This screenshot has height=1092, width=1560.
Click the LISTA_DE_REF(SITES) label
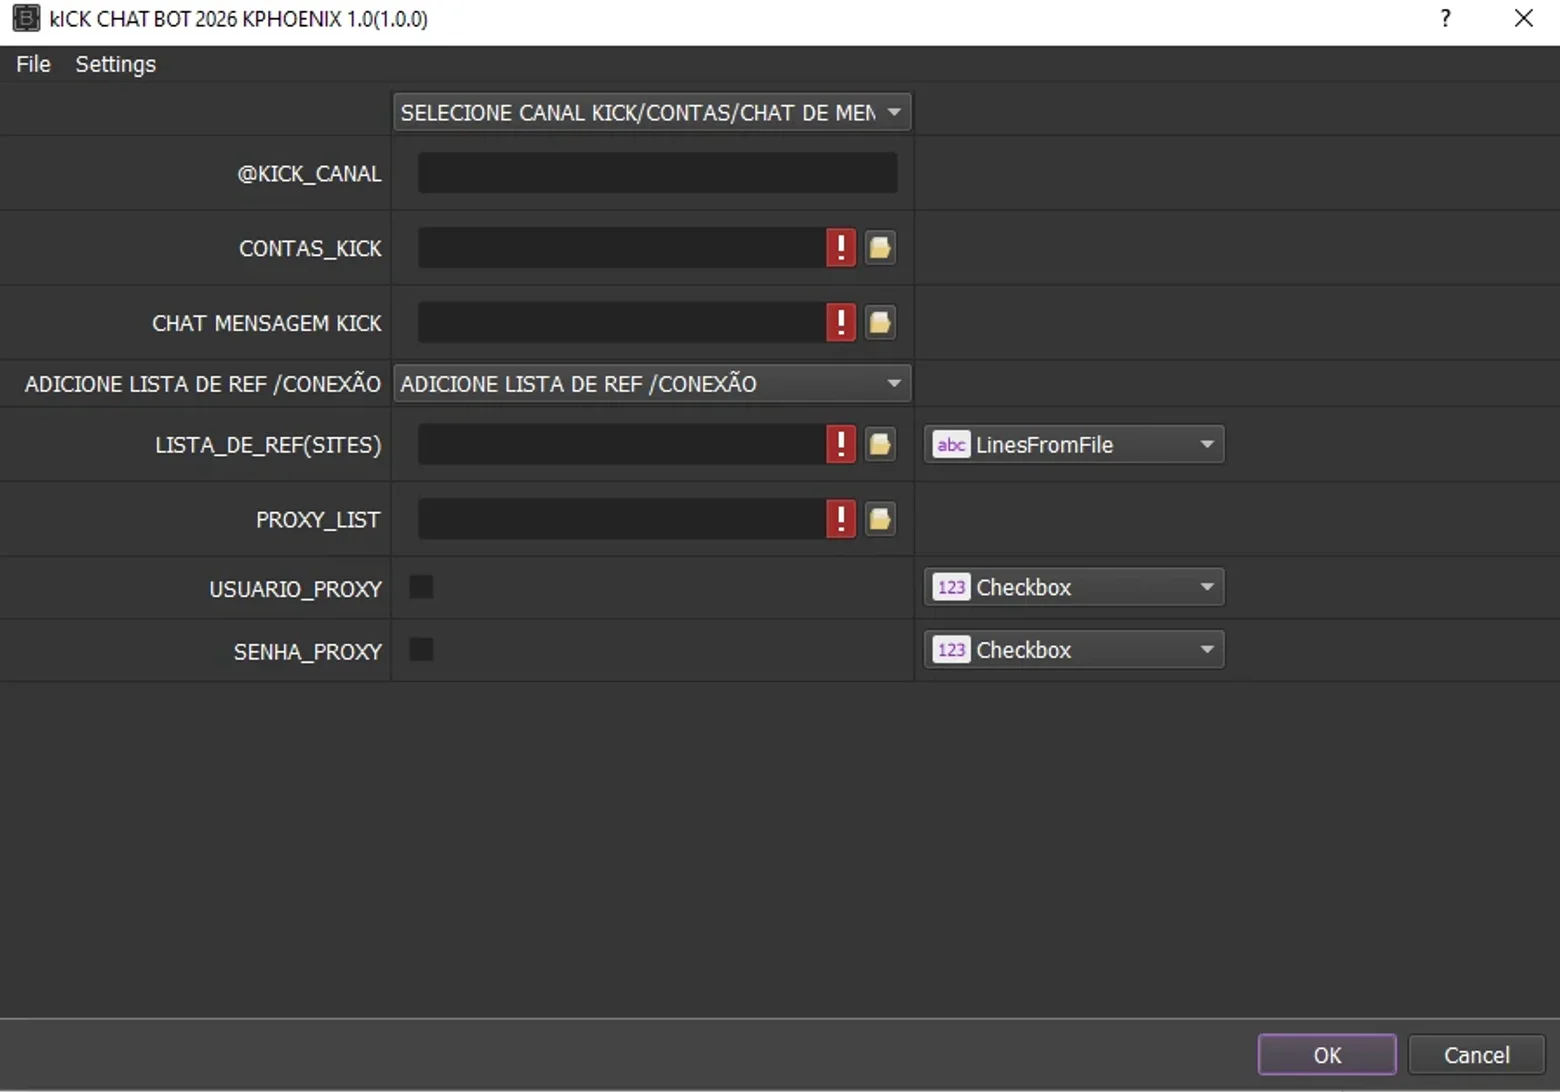pos(268,445)
